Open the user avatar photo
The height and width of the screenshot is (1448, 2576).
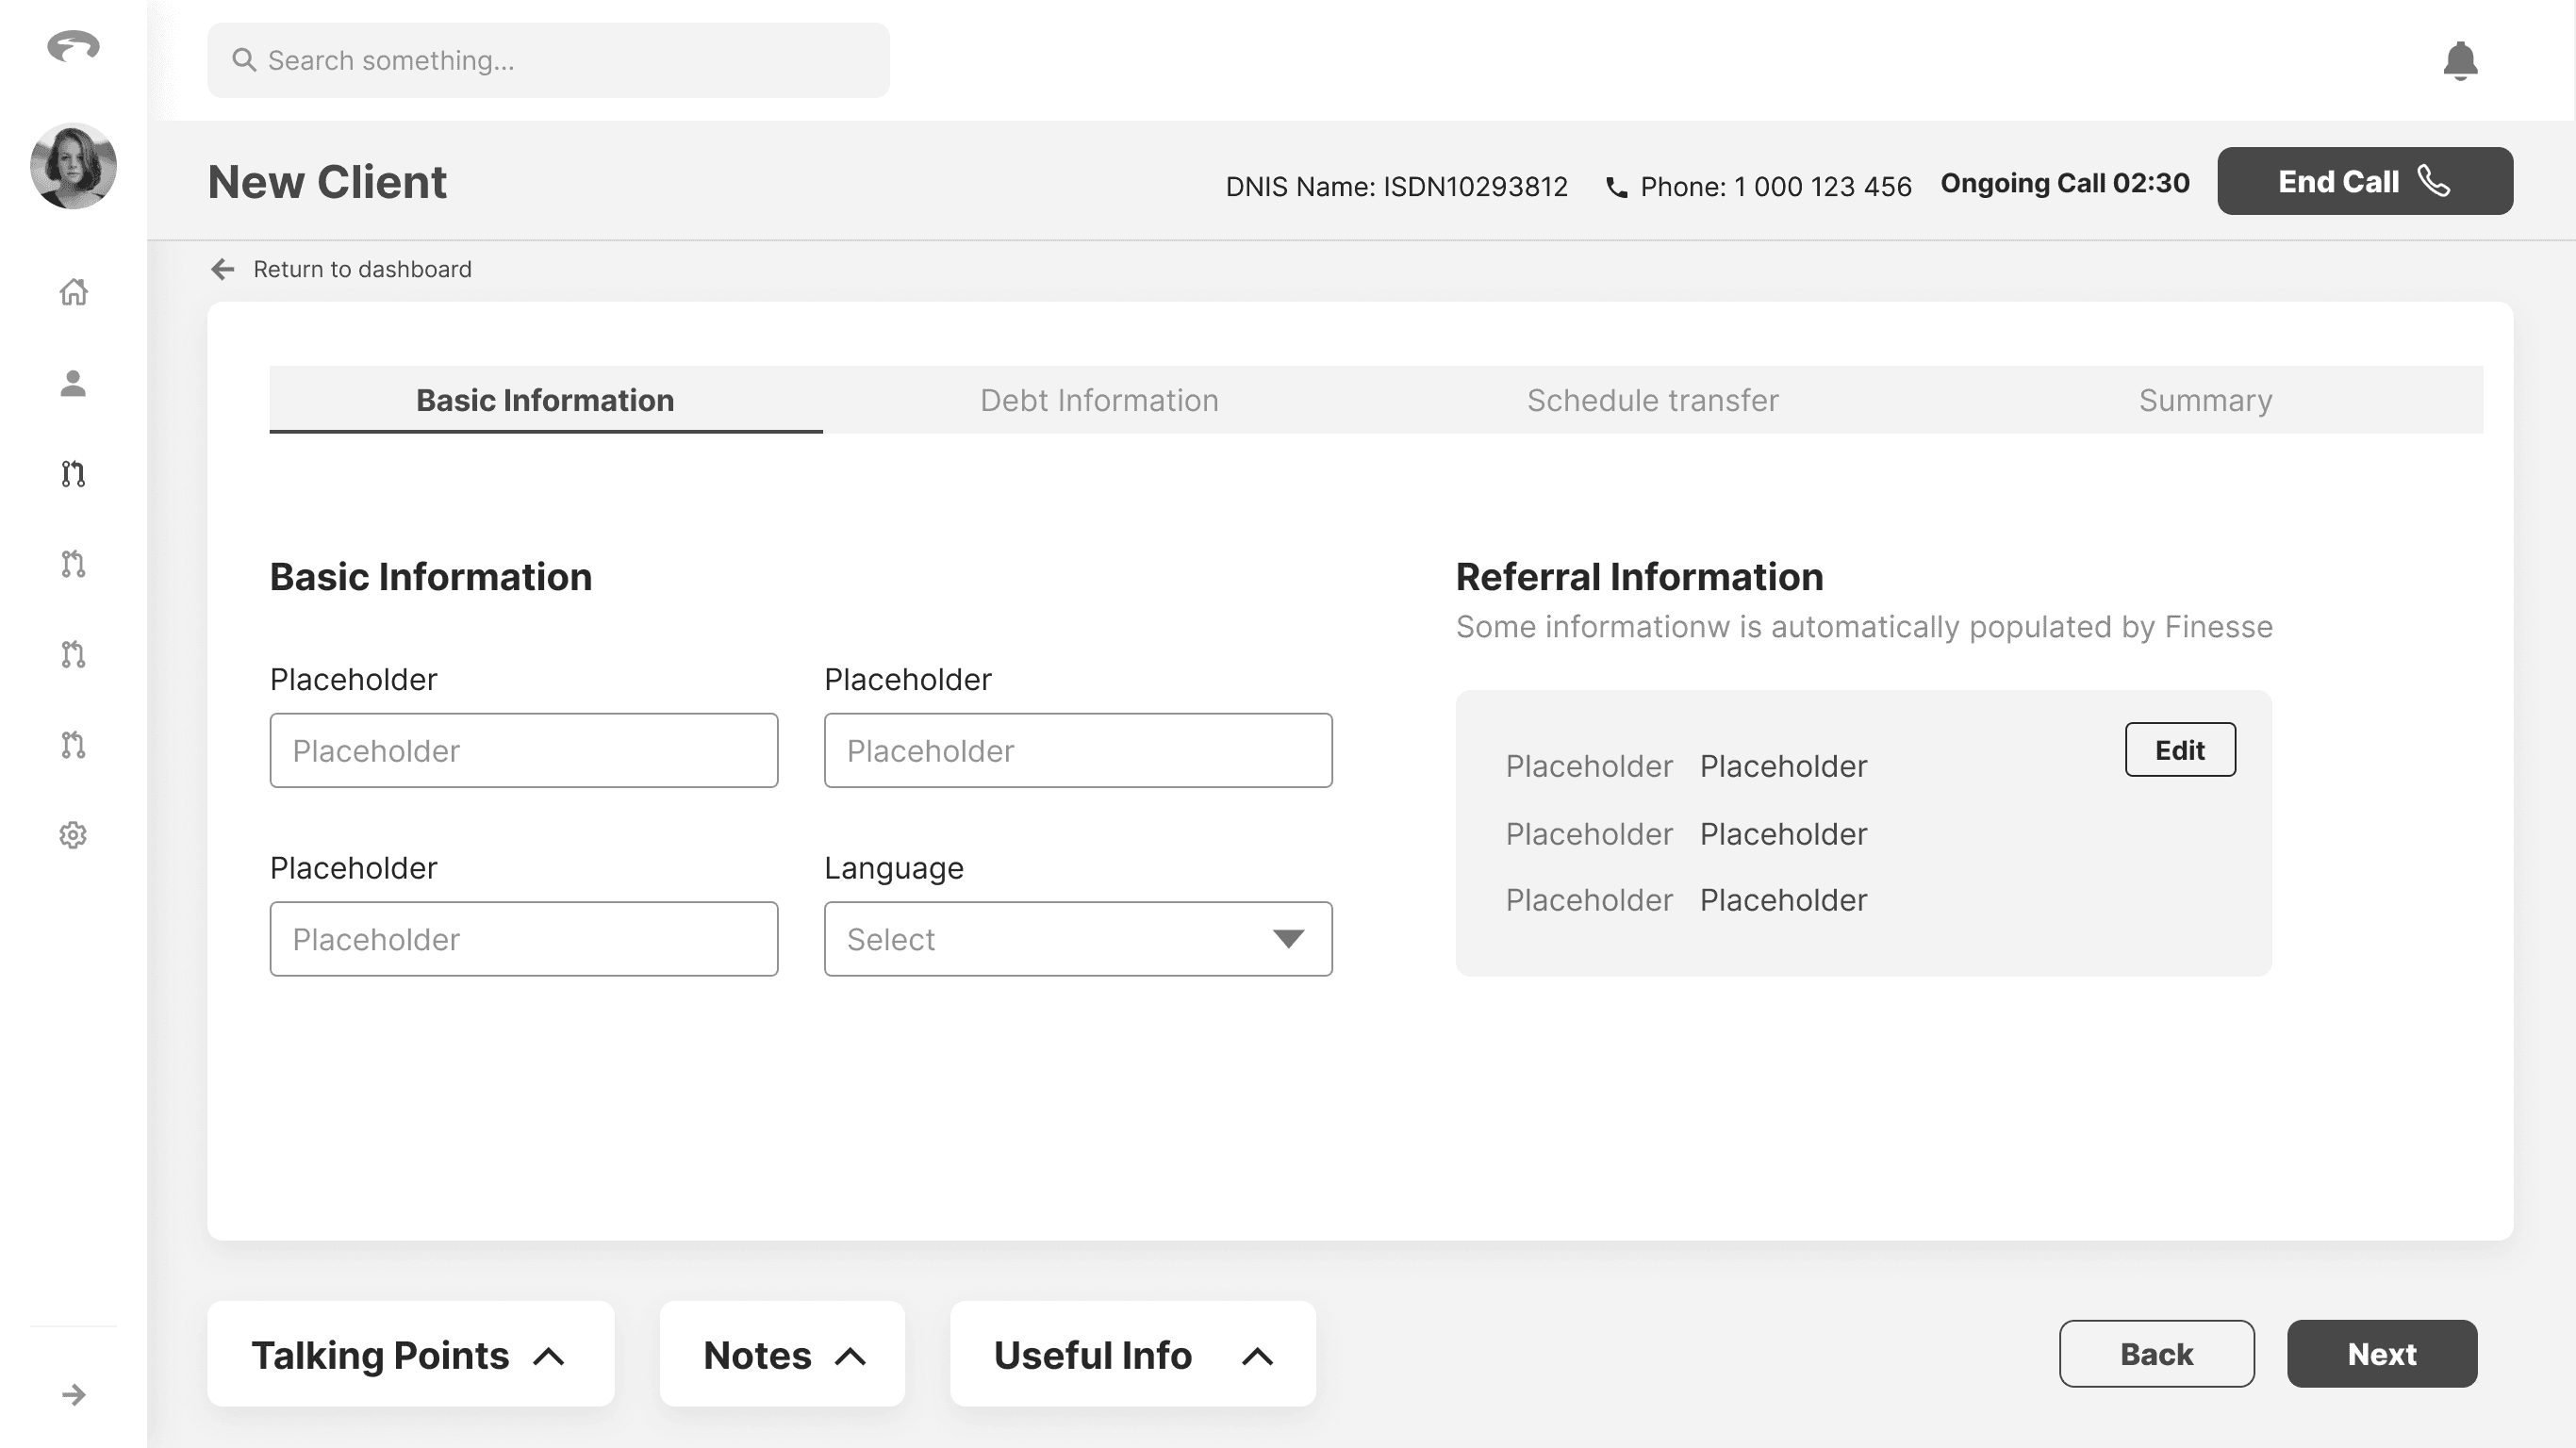pyautogui.click(x=73, y=166)
